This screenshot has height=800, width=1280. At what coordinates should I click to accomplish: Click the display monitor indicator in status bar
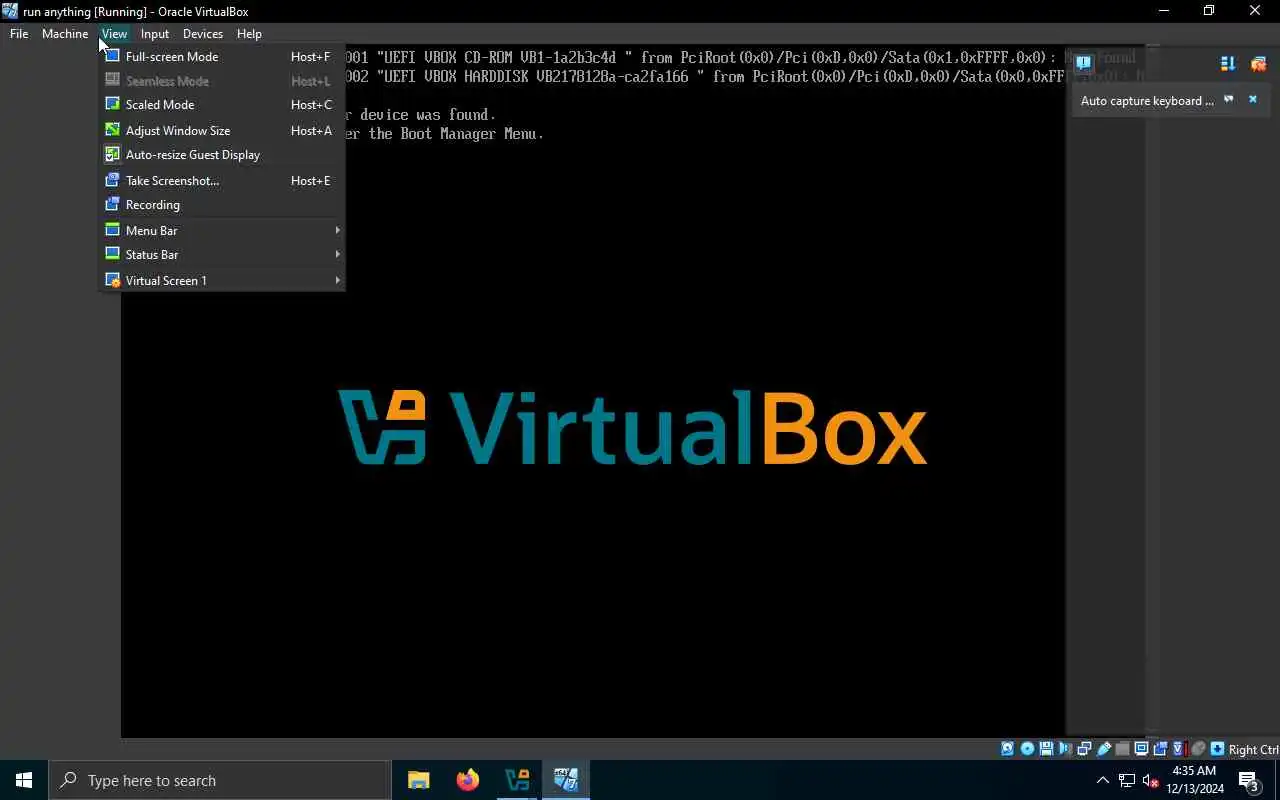(1141, 749)
